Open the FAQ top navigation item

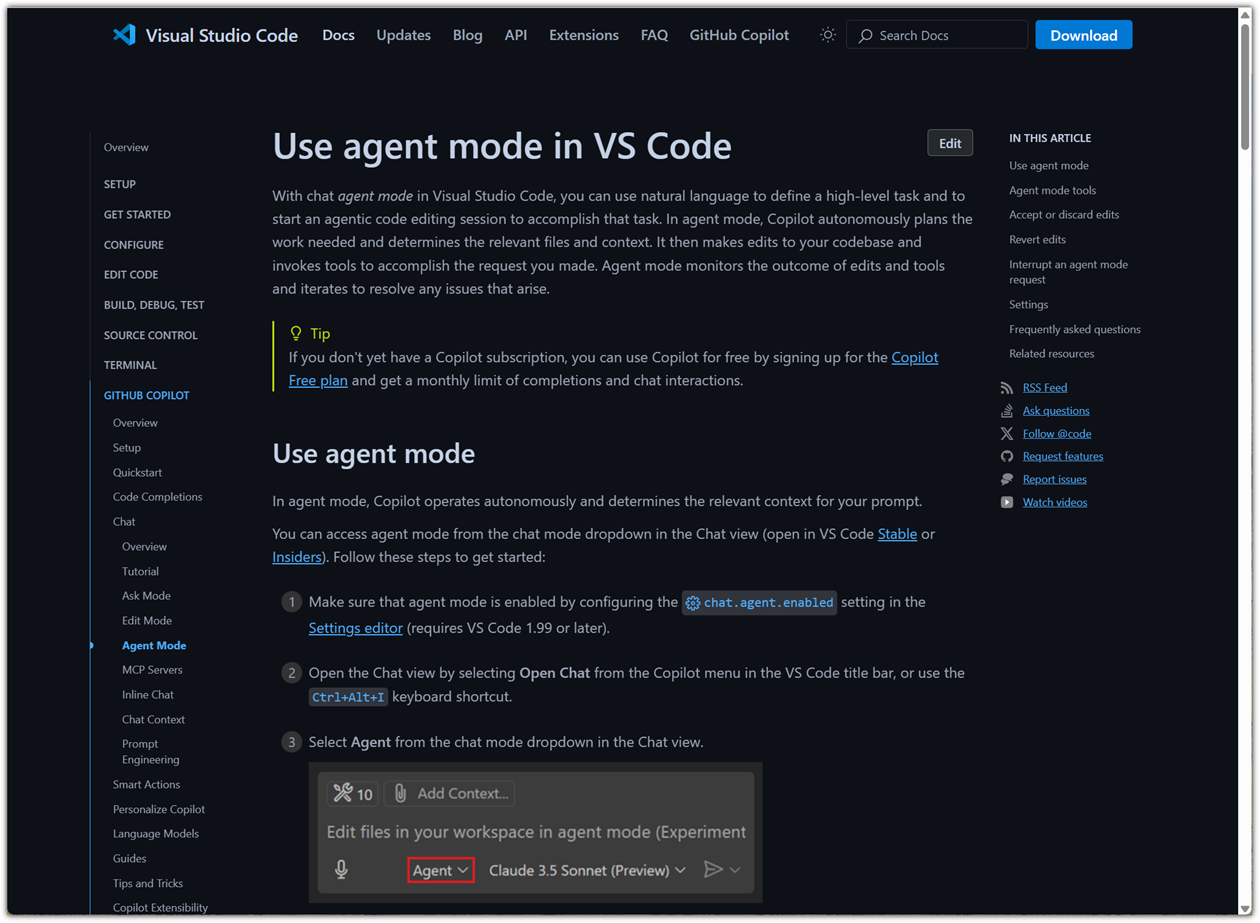coord(654,35)
